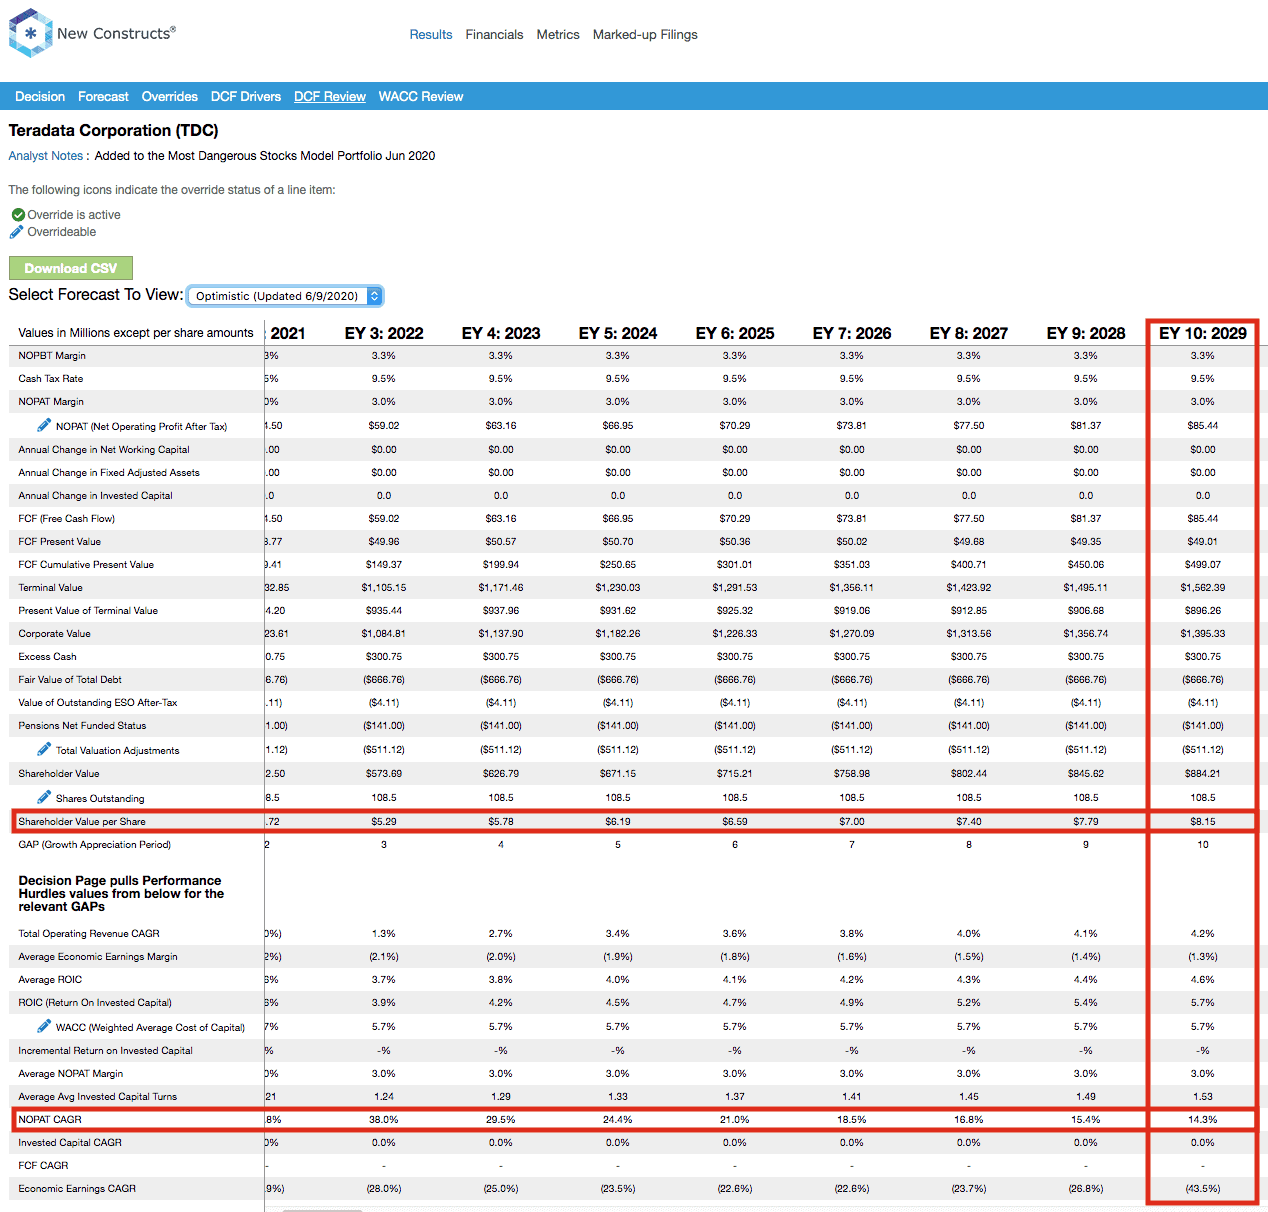Screen dimensions: 1268x1212
Task: Click the New Constructs logo icon
Action: tap(30, 33)
